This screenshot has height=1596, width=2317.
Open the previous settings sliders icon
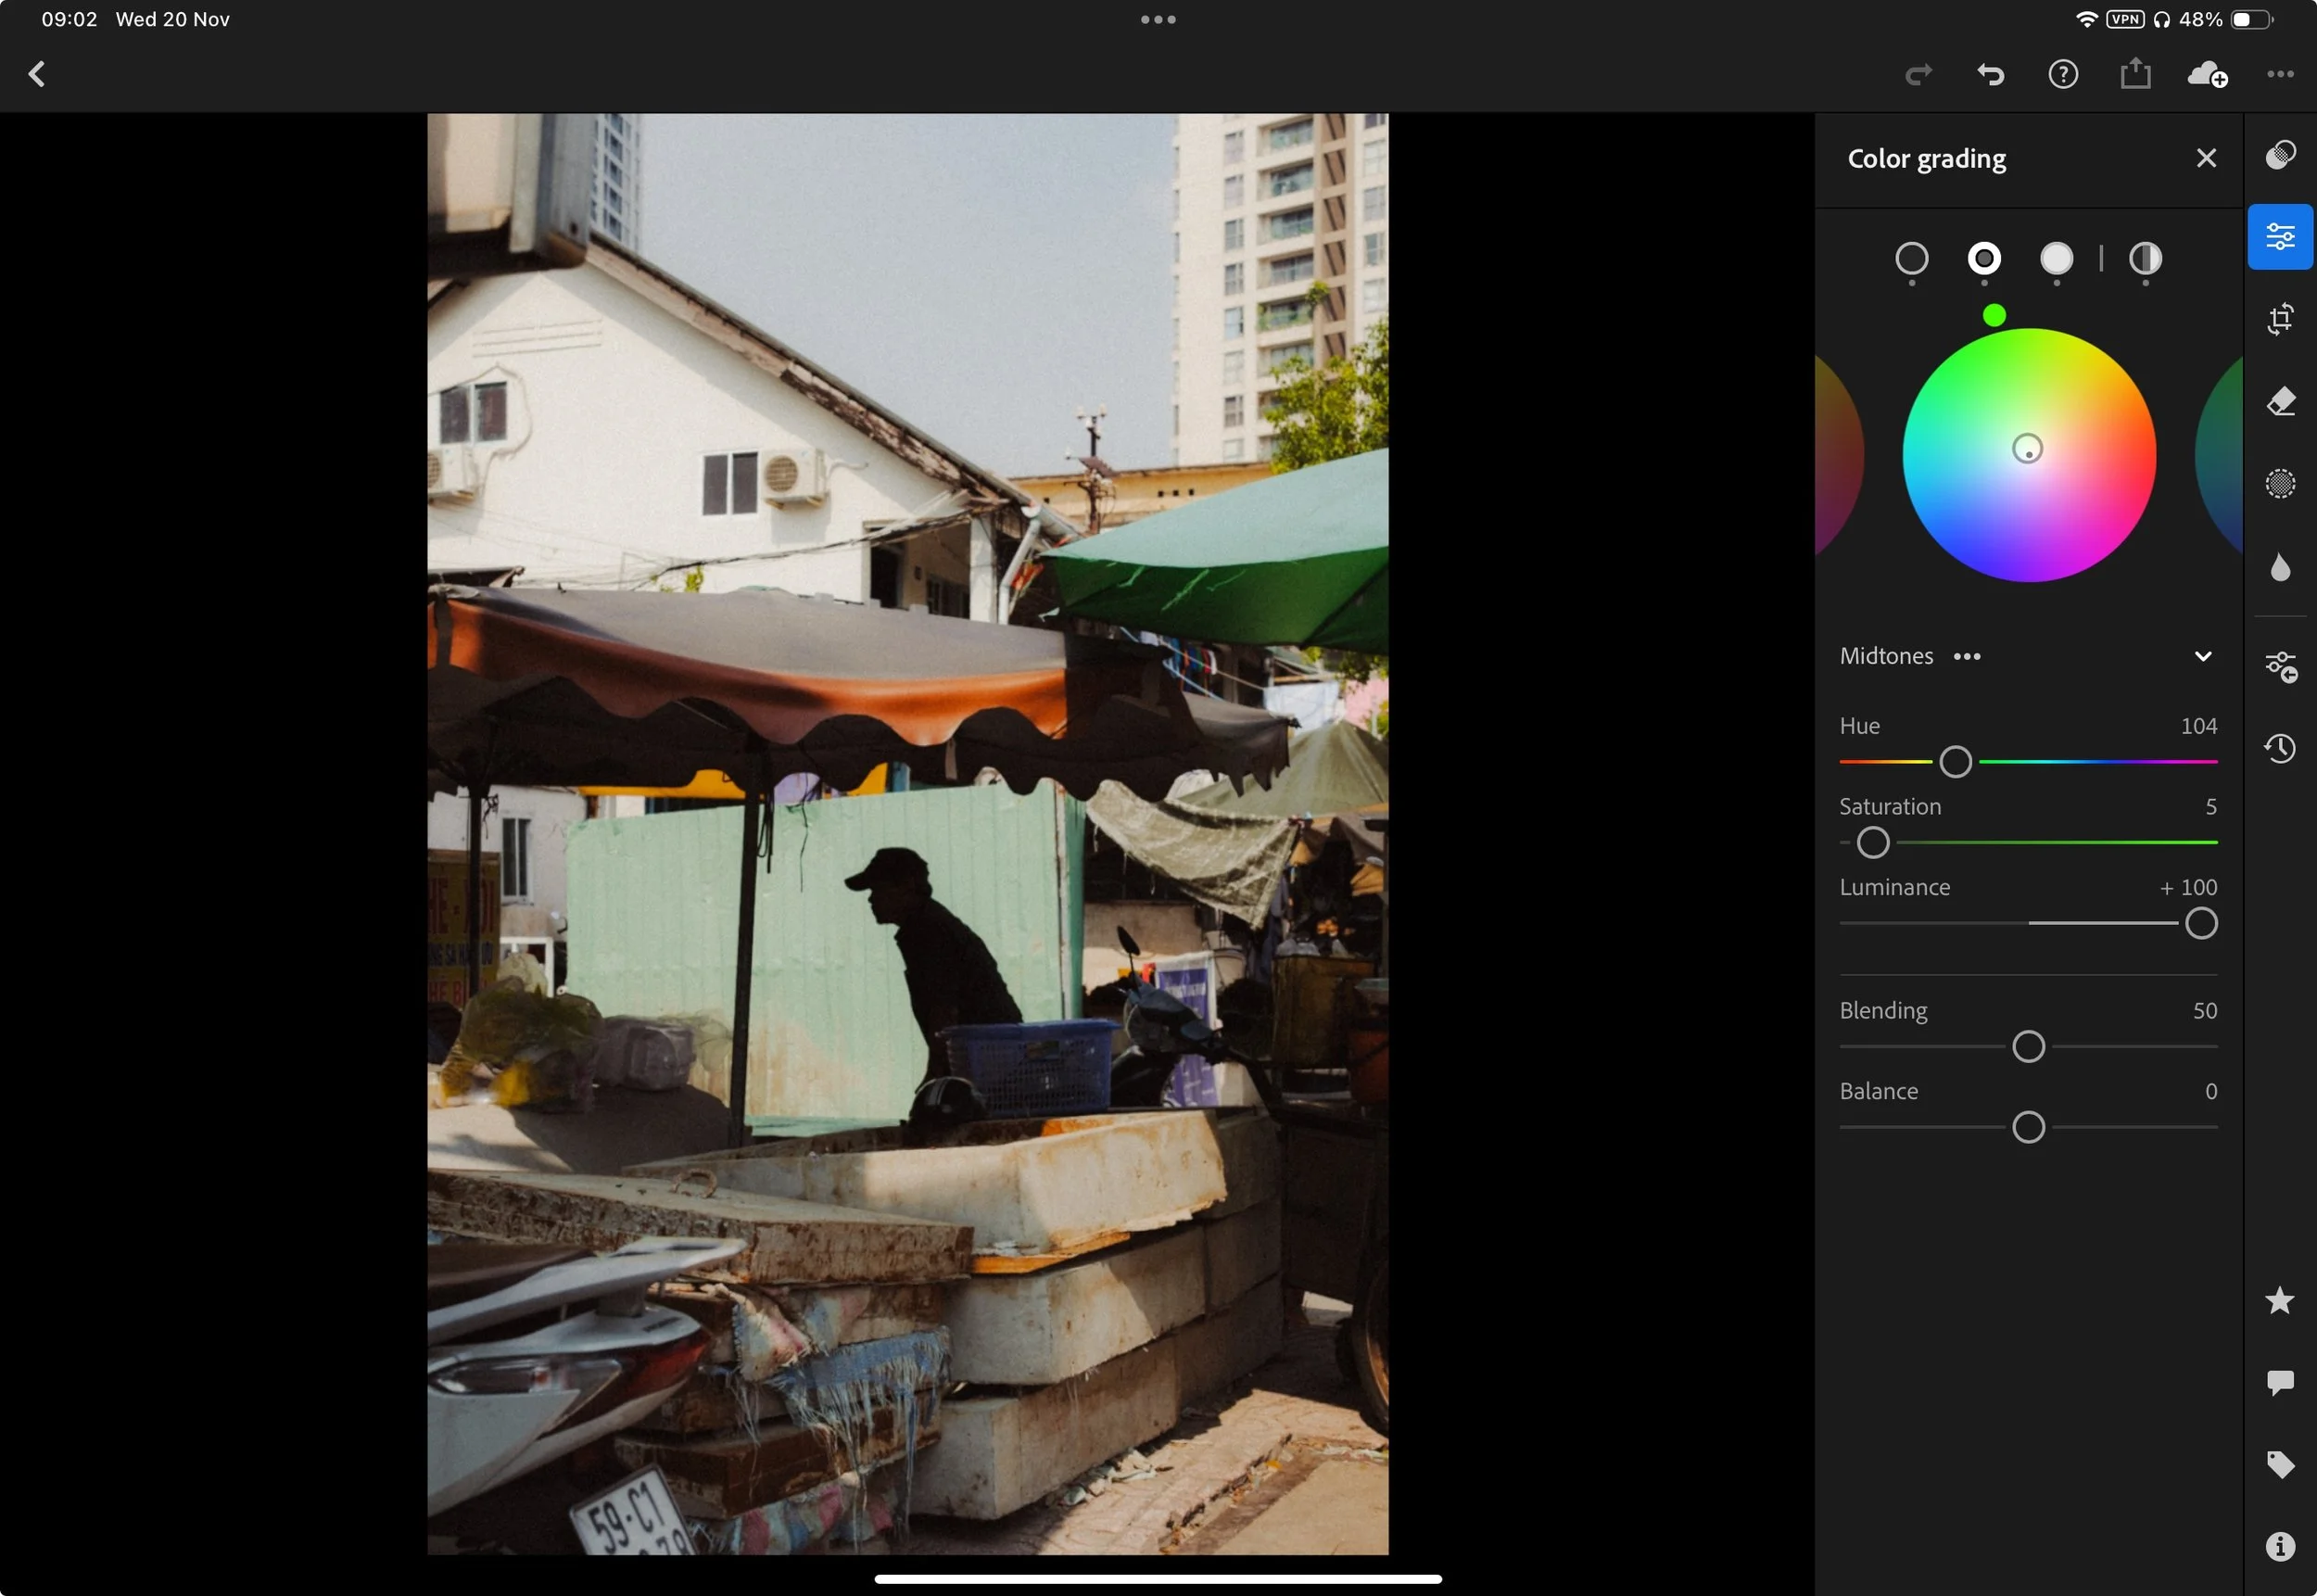point(2280,667)
